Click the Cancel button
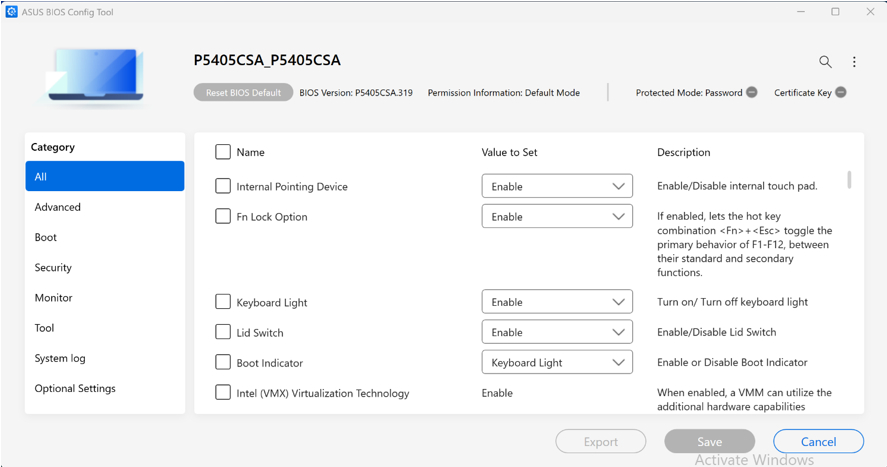Viewport: 887px width, 467px height. tap(819, 442)
